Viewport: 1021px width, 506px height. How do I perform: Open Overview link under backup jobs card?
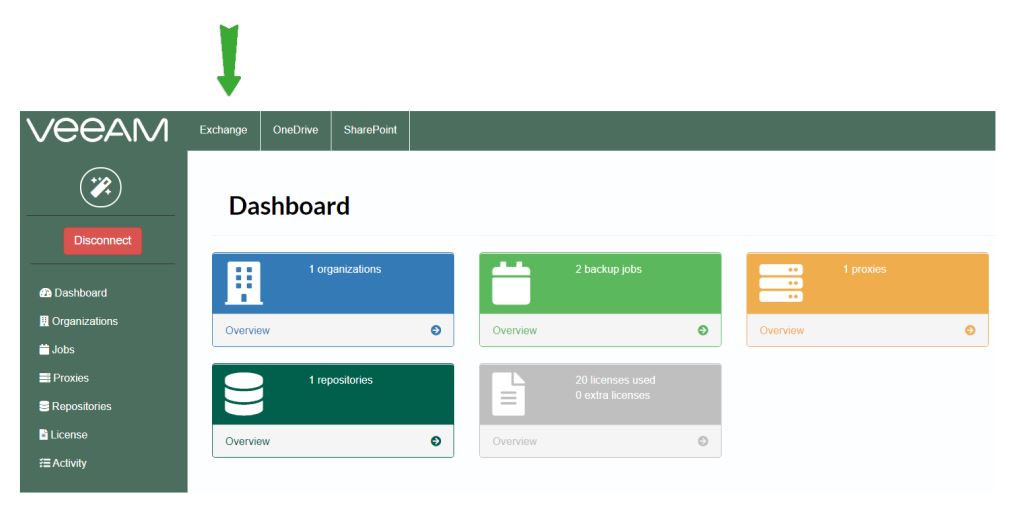[x=514, y=330]
